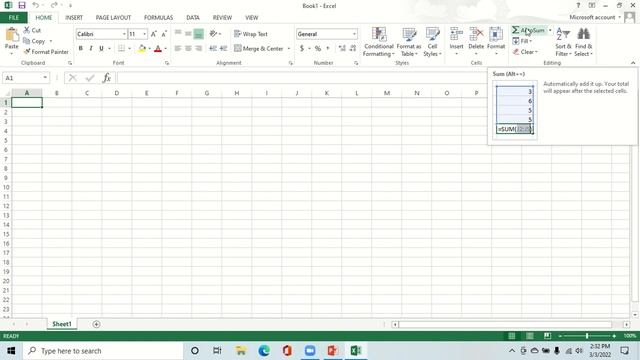Image resolution: width=640 pixels, height=360 pixels.
Task: Align text to the left
Action: [x=178, y=48]
